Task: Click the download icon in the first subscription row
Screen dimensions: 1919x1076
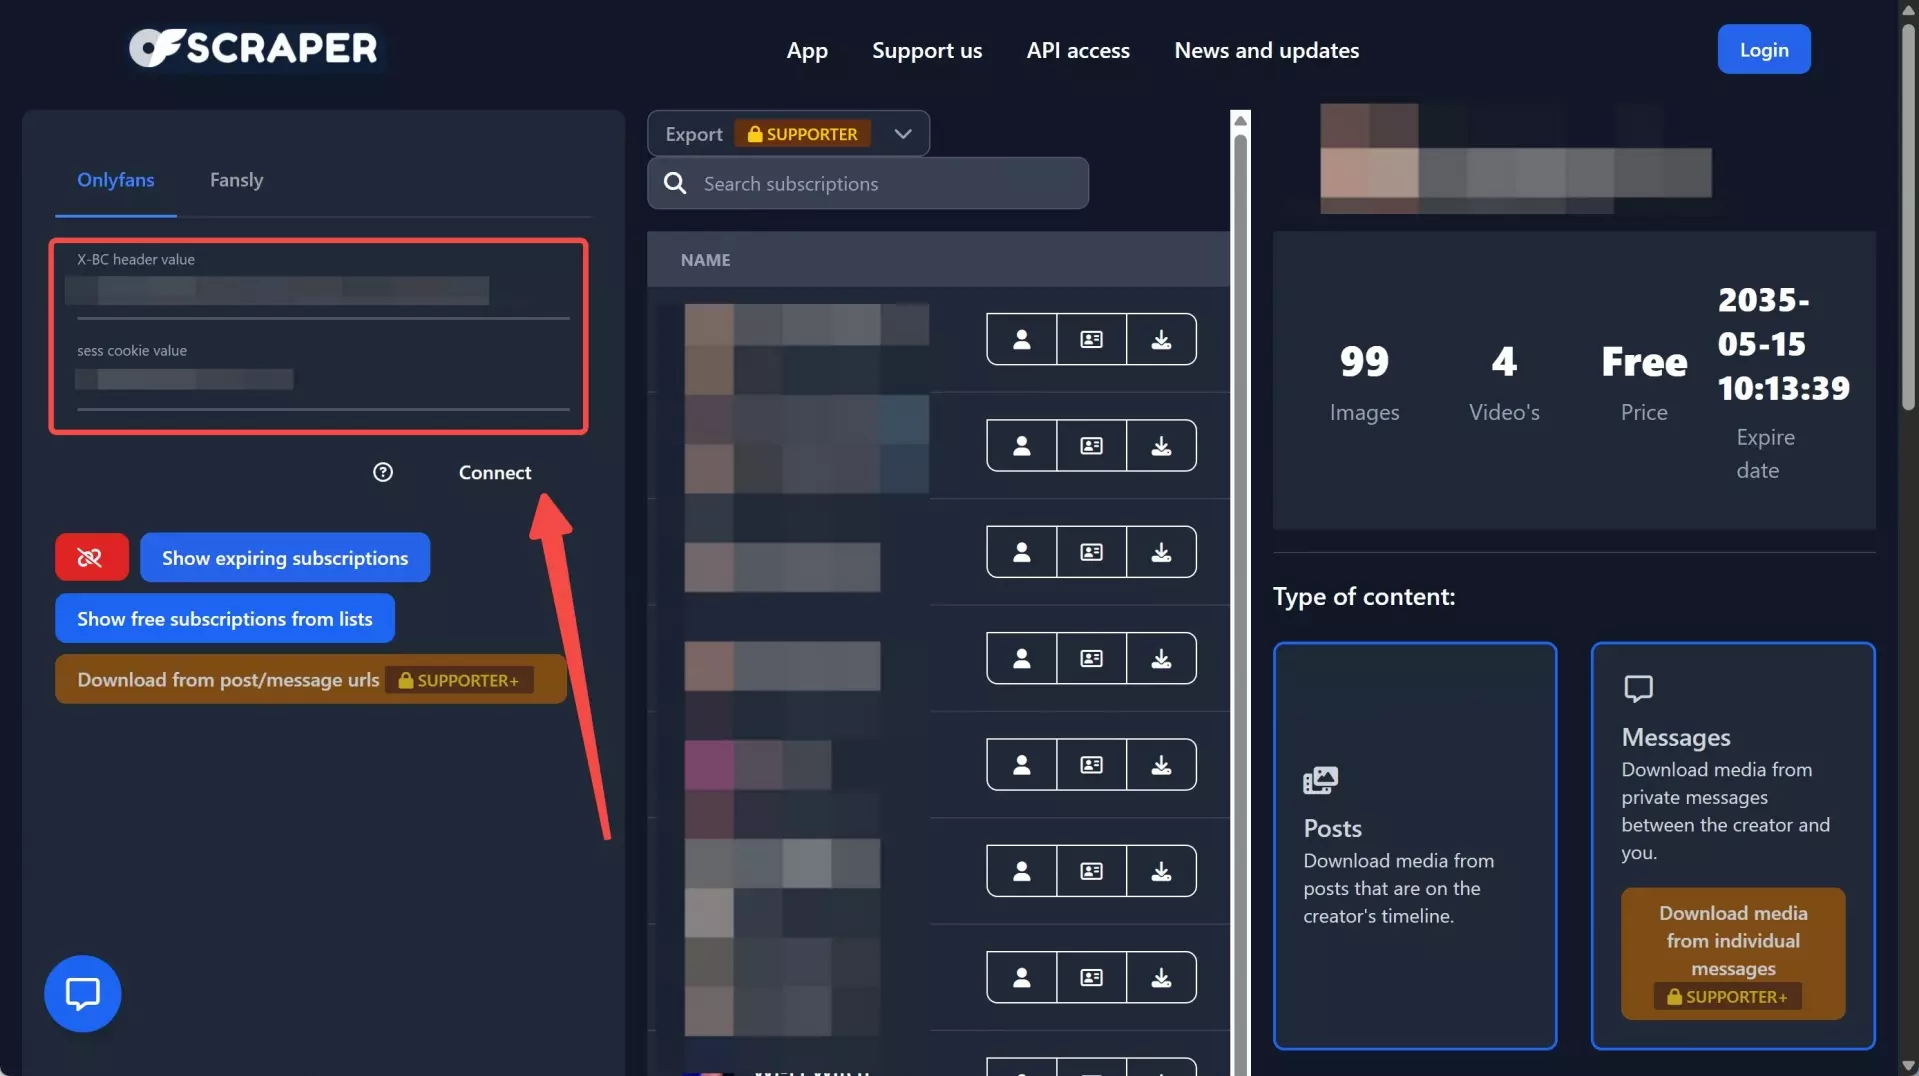Action: coord(1161,339)
